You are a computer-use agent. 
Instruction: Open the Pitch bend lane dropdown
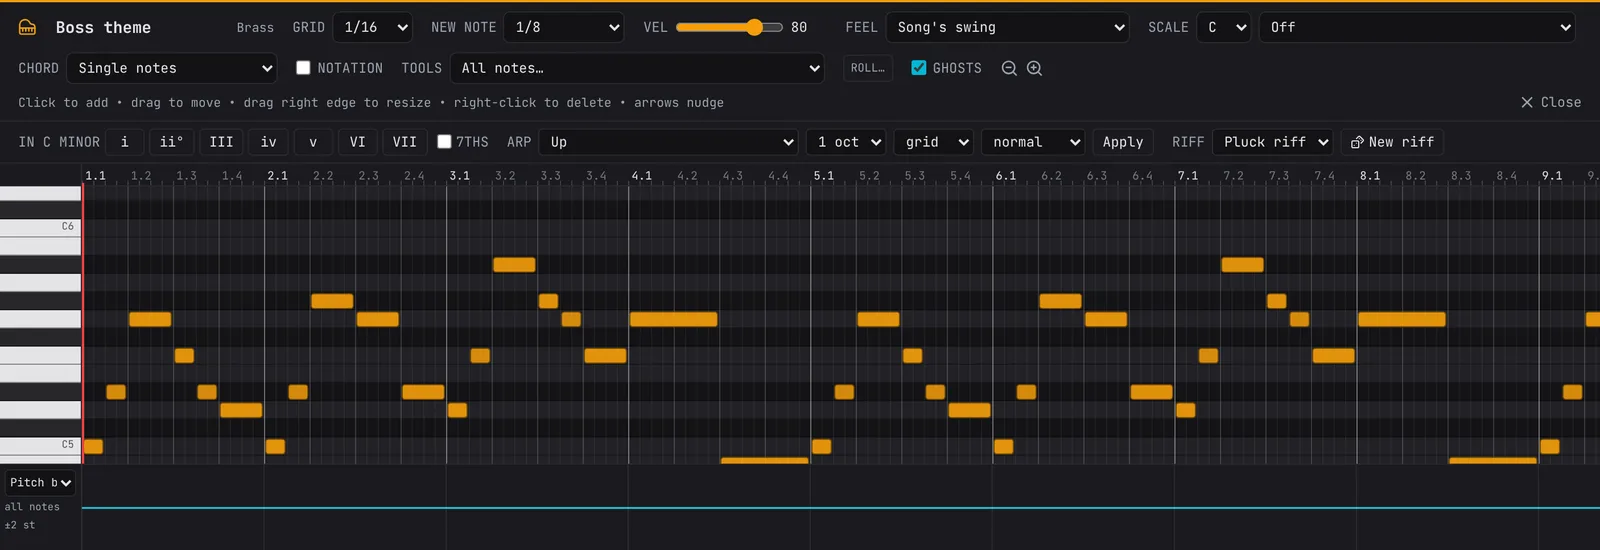(x=40, y=483)
